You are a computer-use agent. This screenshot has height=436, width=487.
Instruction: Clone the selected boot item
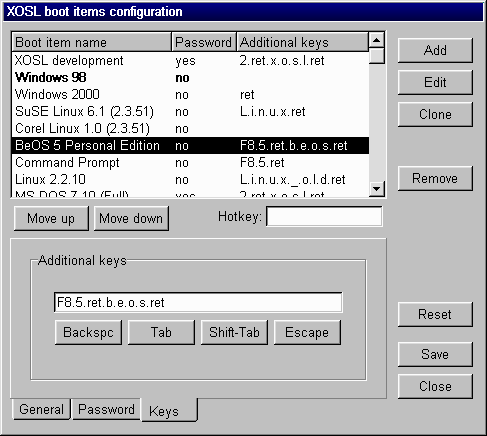pos(435,114)
